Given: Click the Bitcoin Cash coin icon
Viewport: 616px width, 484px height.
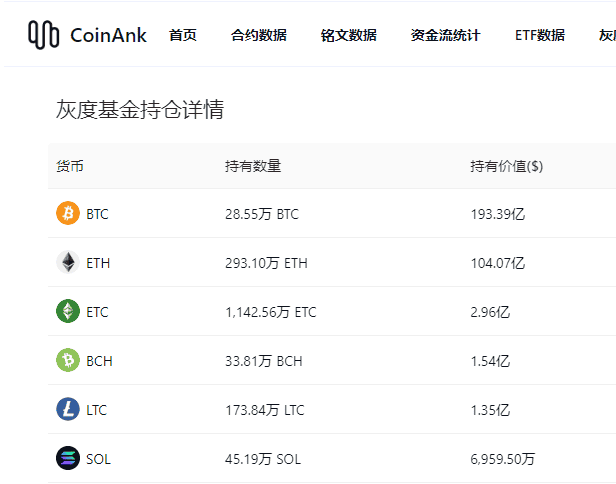Looking at the screenshot, I should pos(68,361).
